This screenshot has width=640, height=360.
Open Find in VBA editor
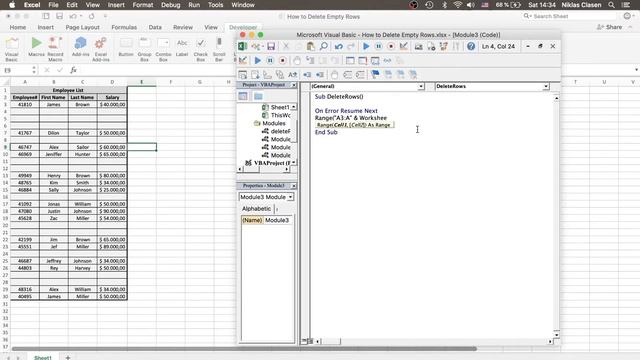coord(323,47)
